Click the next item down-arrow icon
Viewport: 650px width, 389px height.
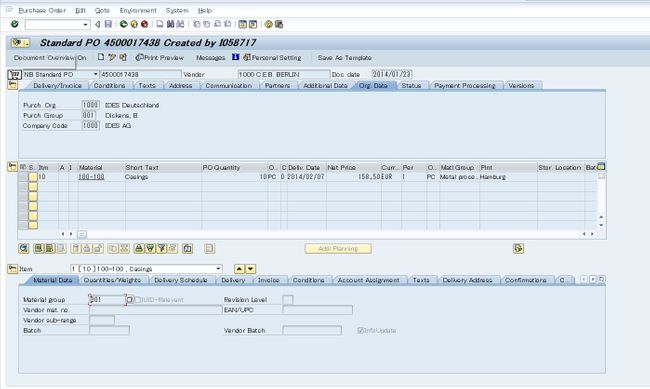(251, 269)
